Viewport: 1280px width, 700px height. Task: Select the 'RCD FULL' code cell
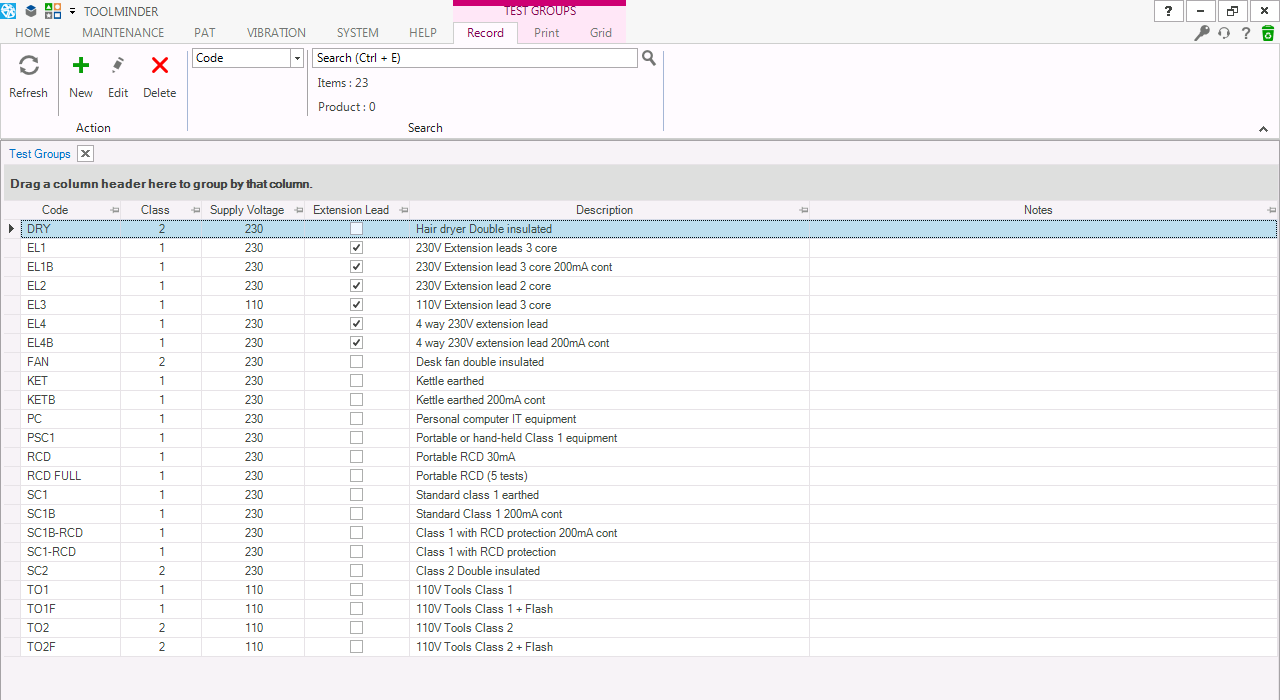tap(70, 476)
